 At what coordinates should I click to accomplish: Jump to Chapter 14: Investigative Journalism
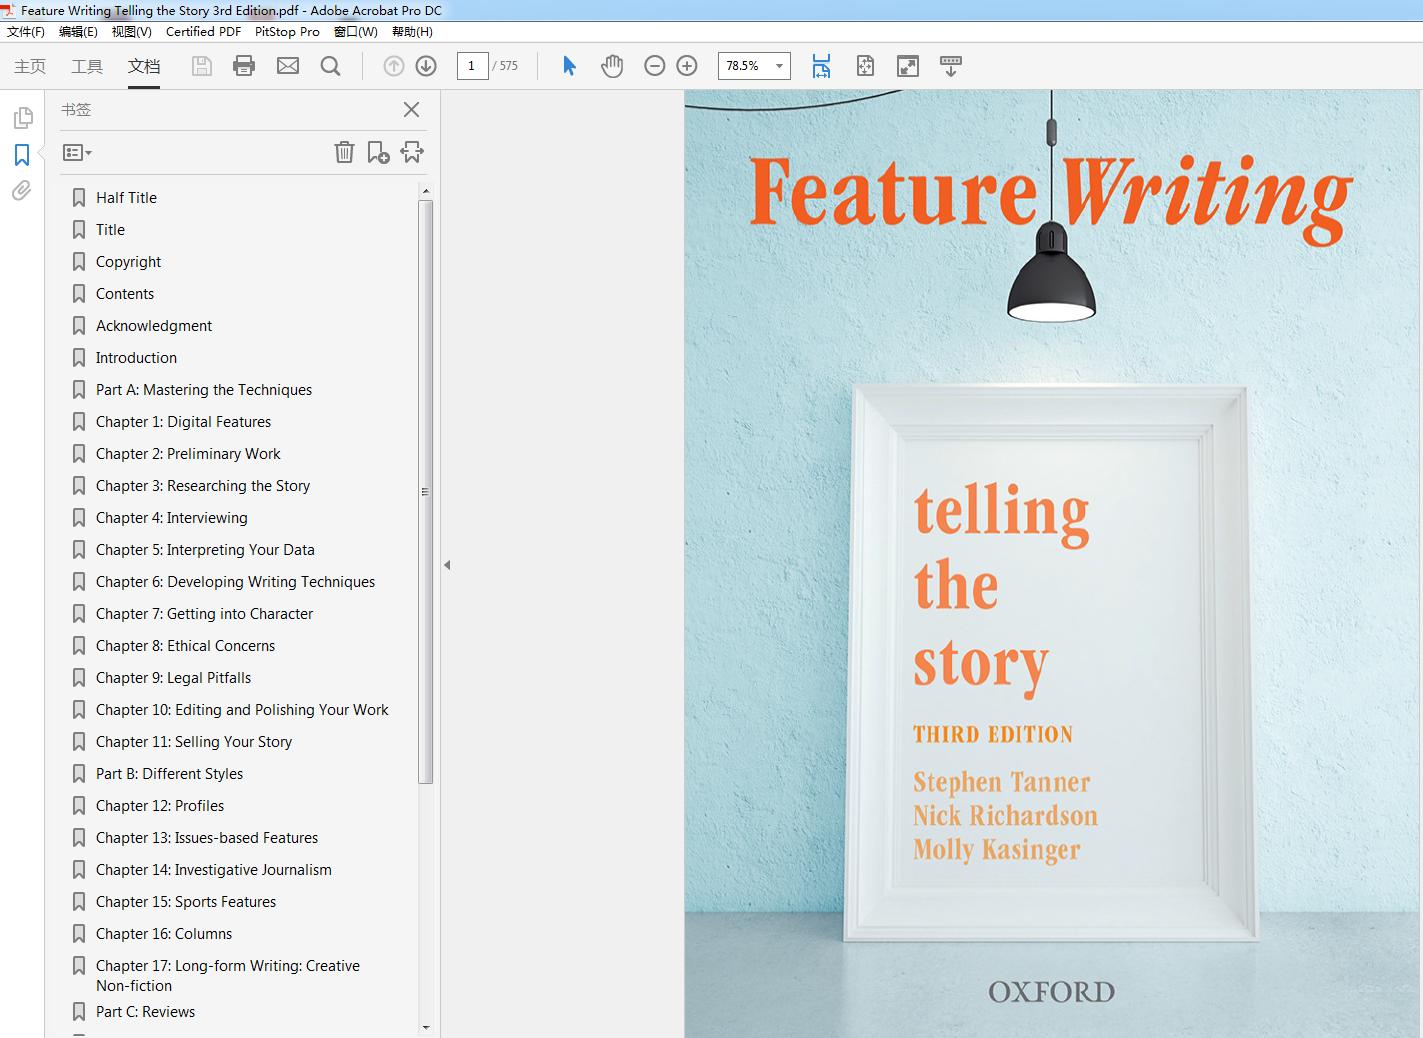tap(213, 870)
